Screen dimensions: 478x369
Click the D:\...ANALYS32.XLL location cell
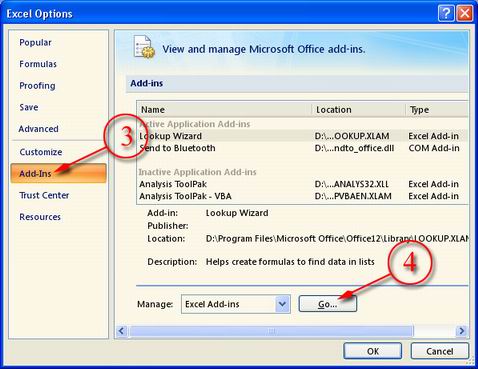point(351,184)
